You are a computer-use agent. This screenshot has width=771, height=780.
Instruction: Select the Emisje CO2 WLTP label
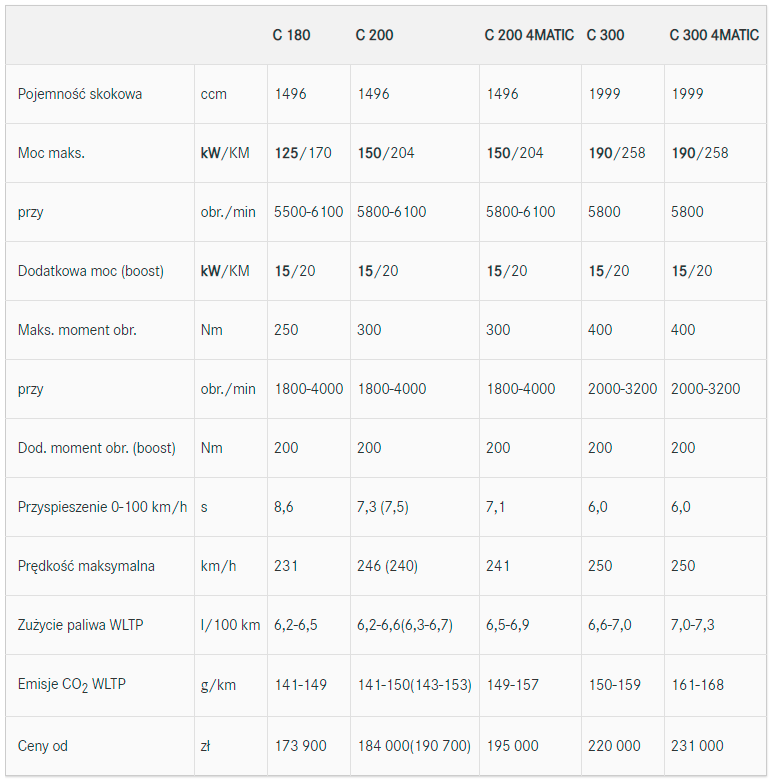72,684
